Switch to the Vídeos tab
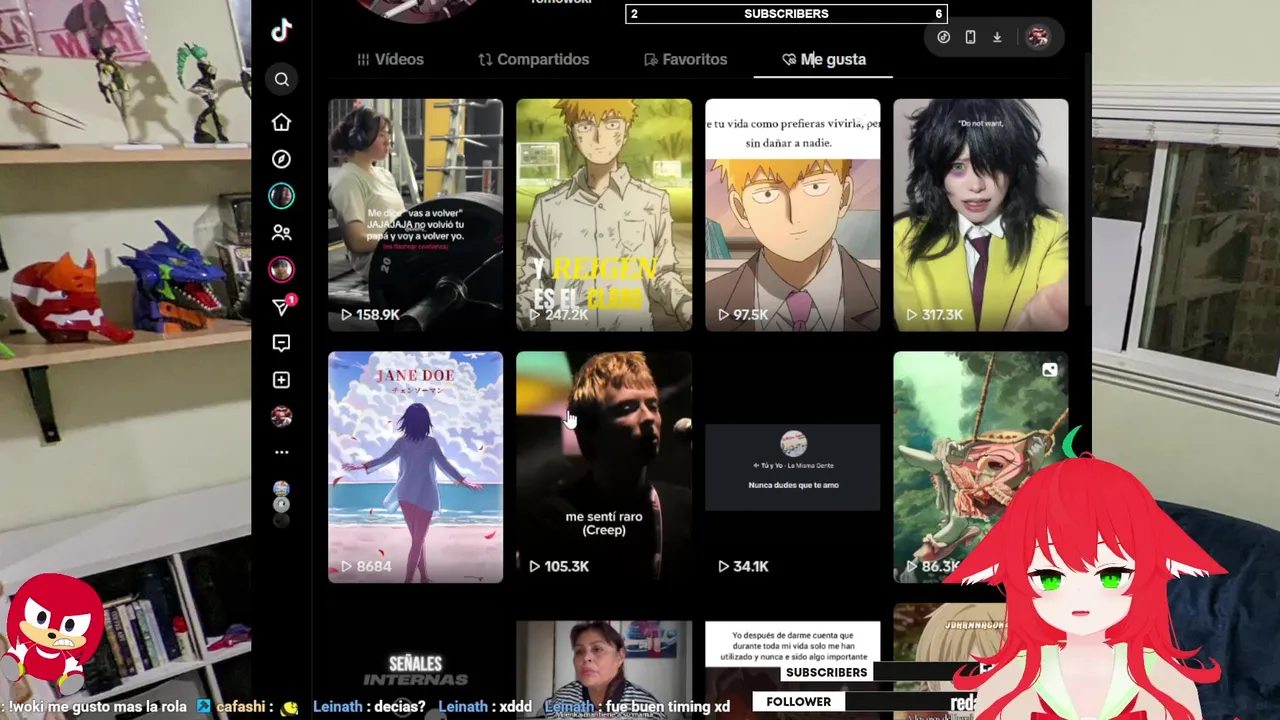This screenshot has width=1280, height=720. tap(390, 59)
